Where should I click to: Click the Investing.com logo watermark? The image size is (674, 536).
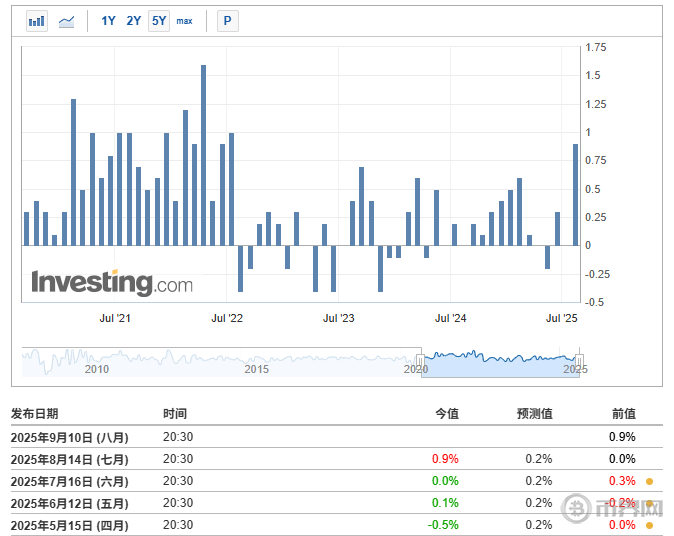(112, 282)
